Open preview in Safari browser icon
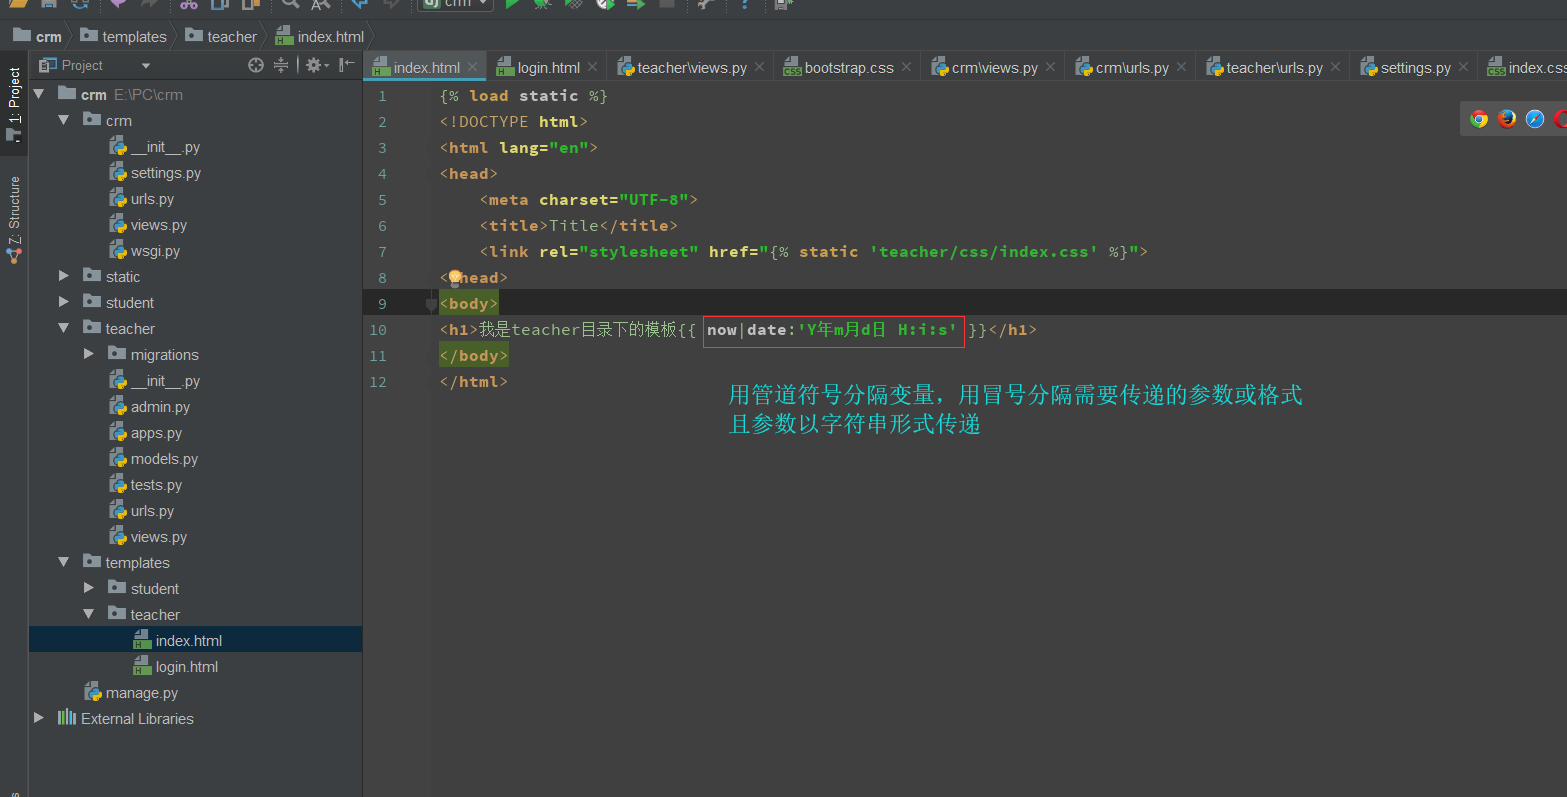 [x=1535, y=119]
